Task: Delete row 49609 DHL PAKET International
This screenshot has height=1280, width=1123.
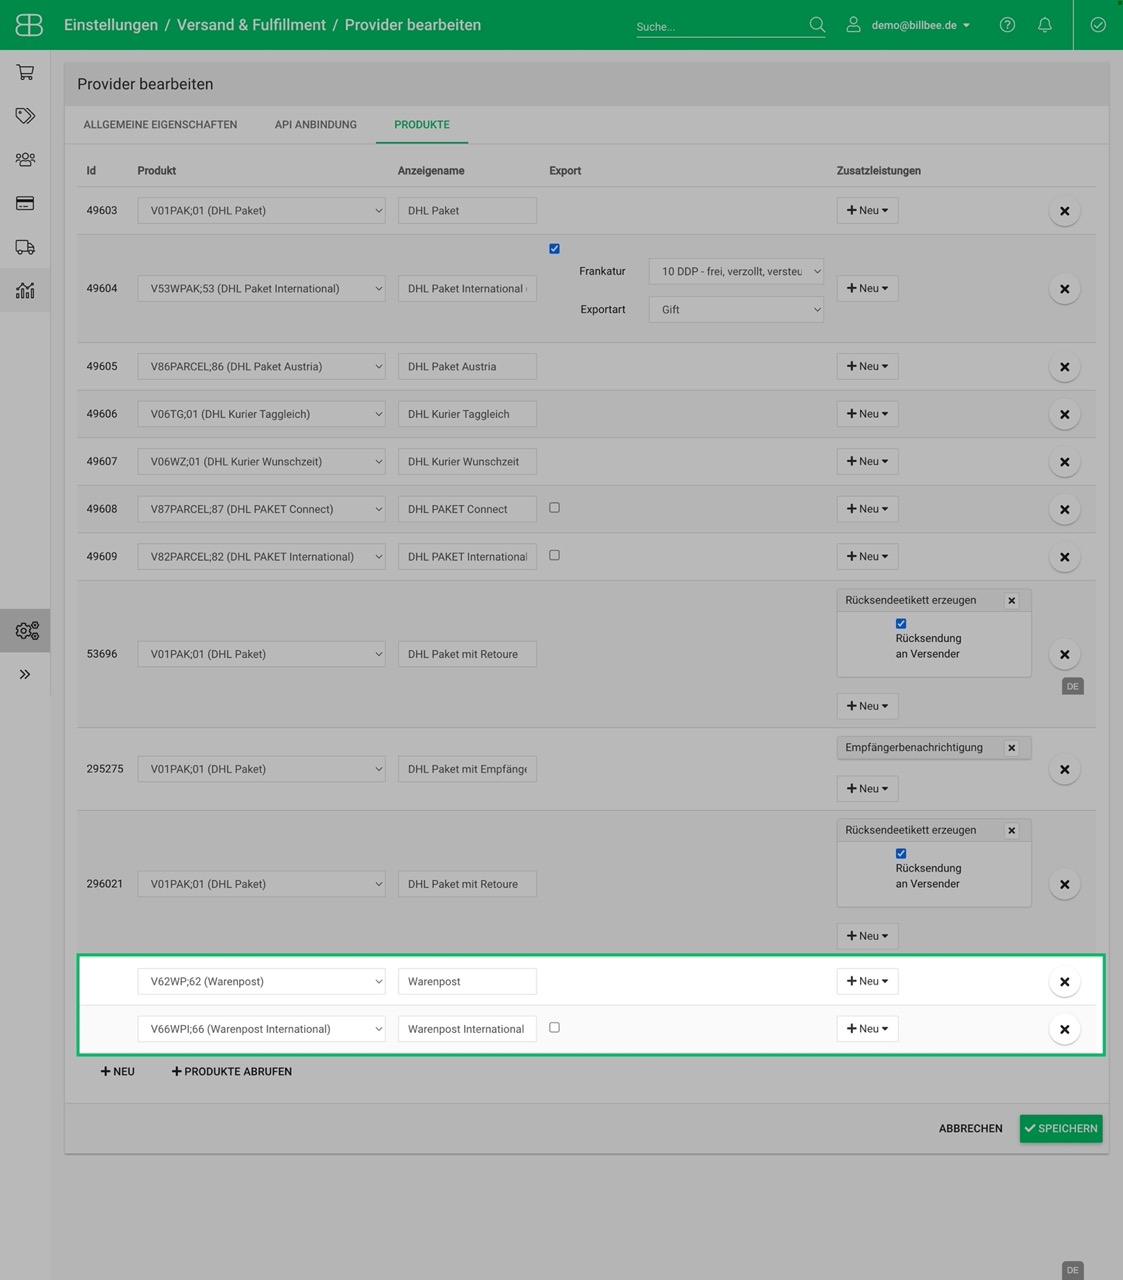Action: (1064, 557)
